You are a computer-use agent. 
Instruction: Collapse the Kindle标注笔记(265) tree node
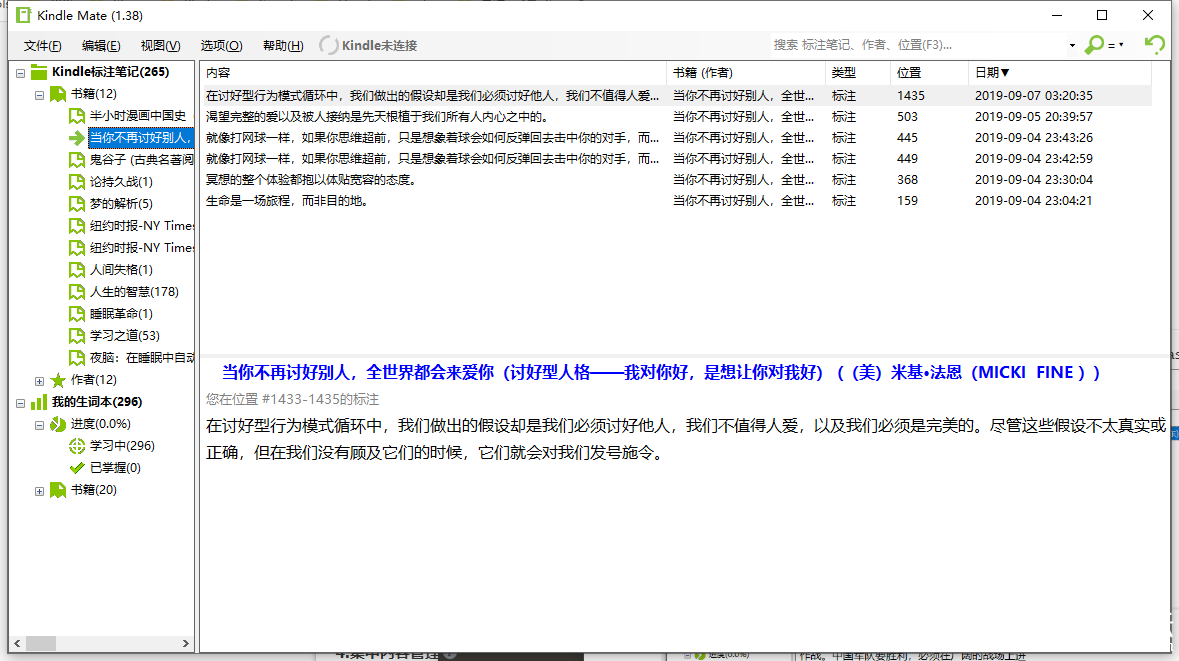(x=20, y=73)
